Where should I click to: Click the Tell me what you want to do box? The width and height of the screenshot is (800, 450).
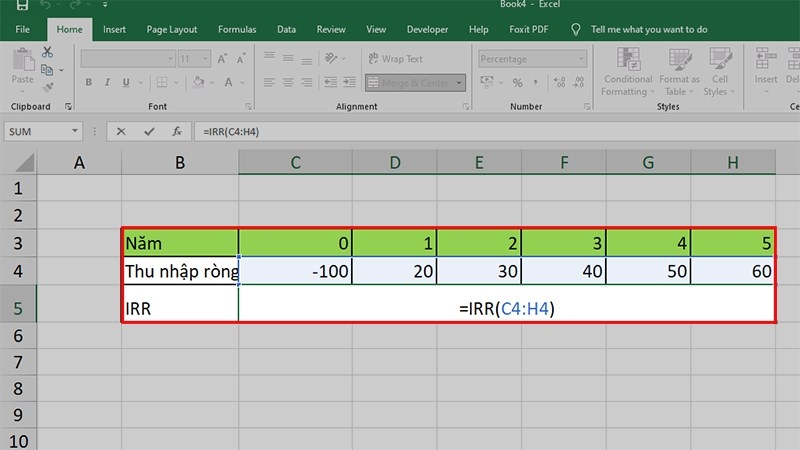click(649, 30)
